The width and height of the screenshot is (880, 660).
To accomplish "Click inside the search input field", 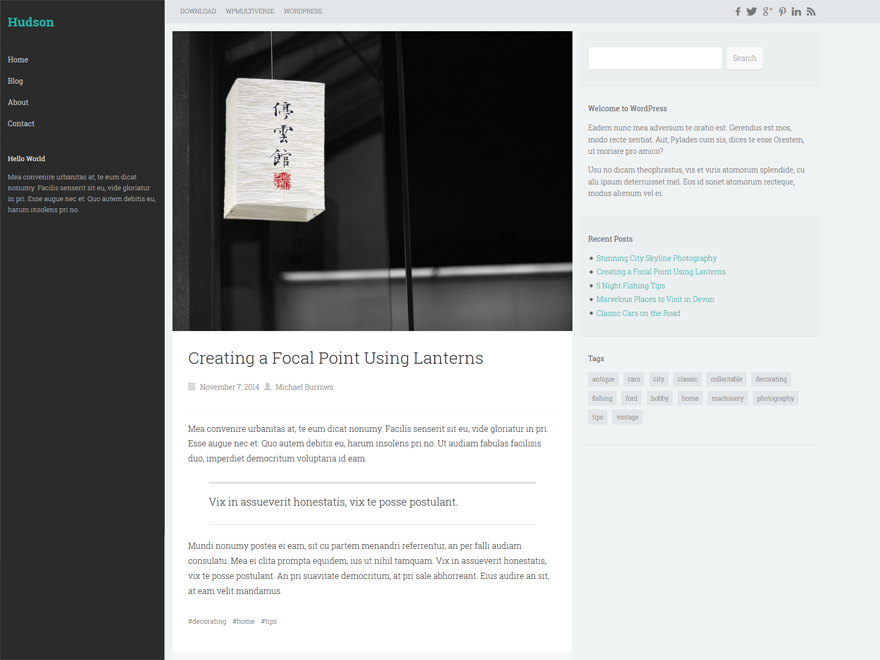I will point(655,58).
